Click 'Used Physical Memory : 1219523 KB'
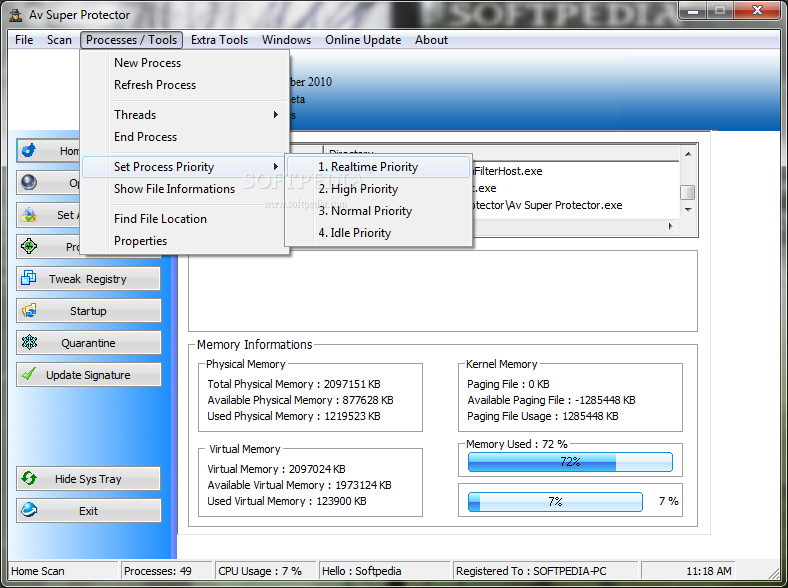The width and height of the screenshot is (788, 588). pos(294,416)
